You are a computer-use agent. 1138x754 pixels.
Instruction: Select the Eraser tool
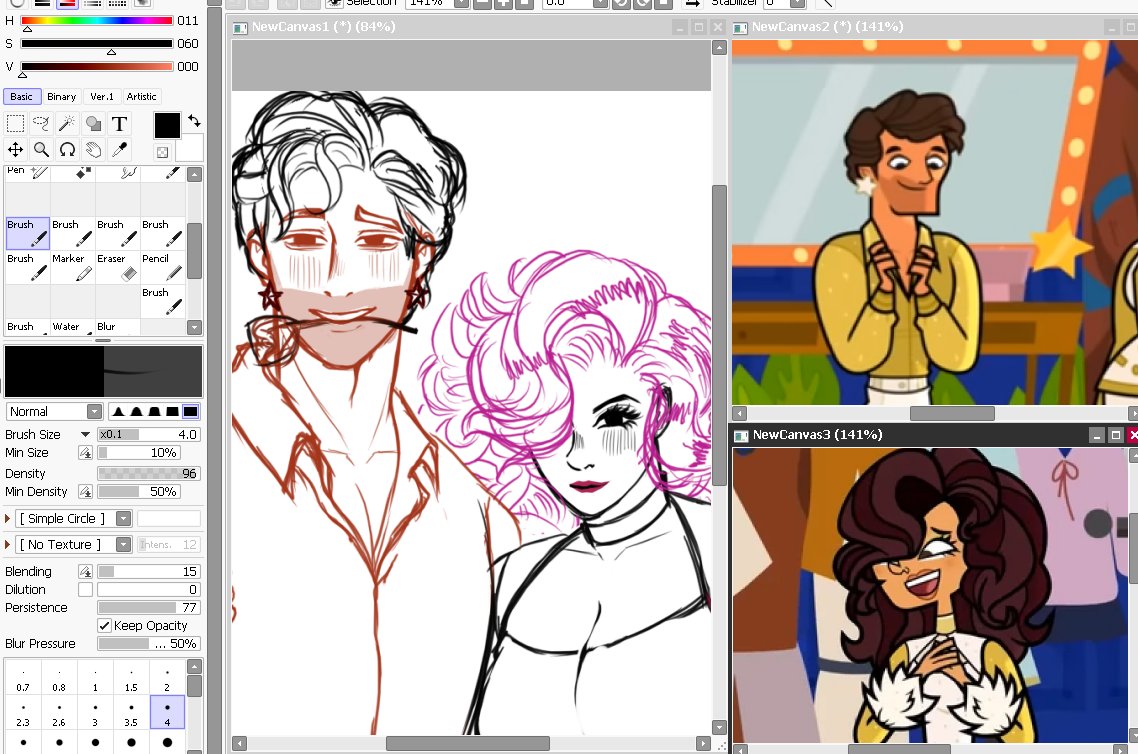(x=118, y=267)
